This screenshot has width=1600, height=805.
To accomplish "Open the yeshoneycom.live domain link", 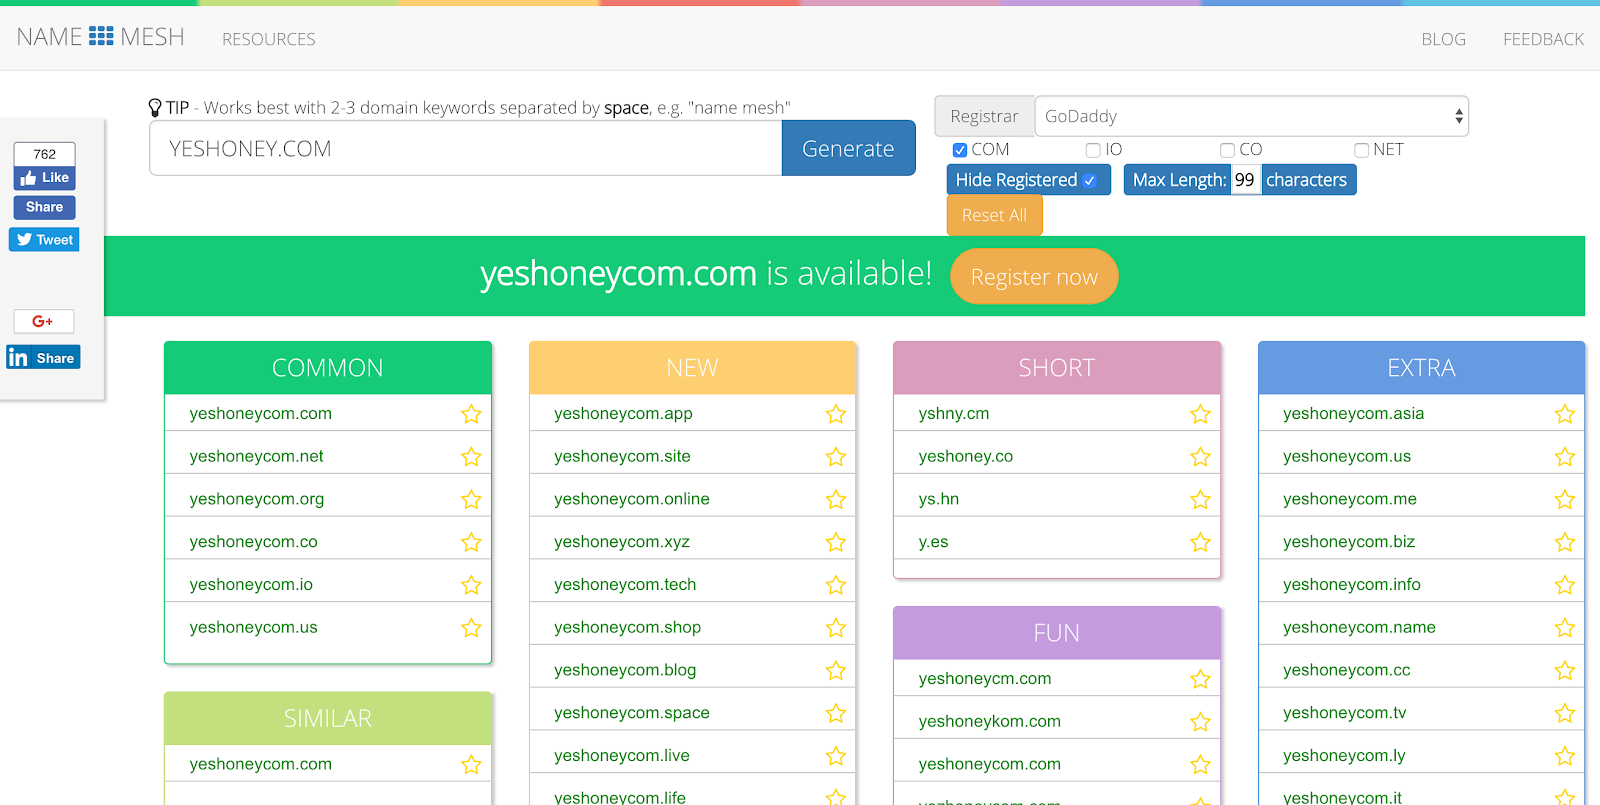I will pos(622,756).
